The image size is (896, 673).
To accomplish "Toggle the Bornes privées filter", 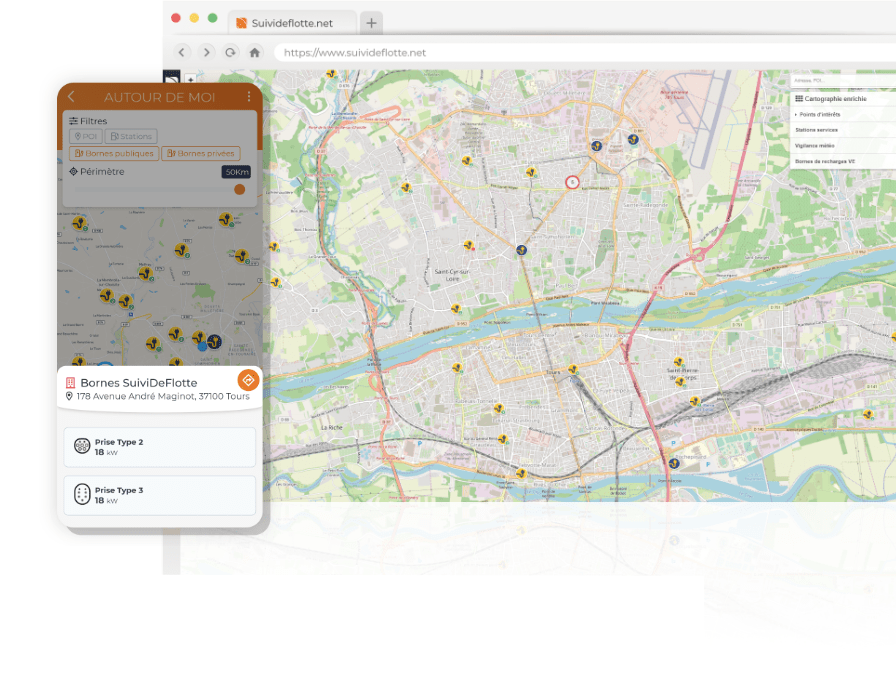I will coord(201,154).
